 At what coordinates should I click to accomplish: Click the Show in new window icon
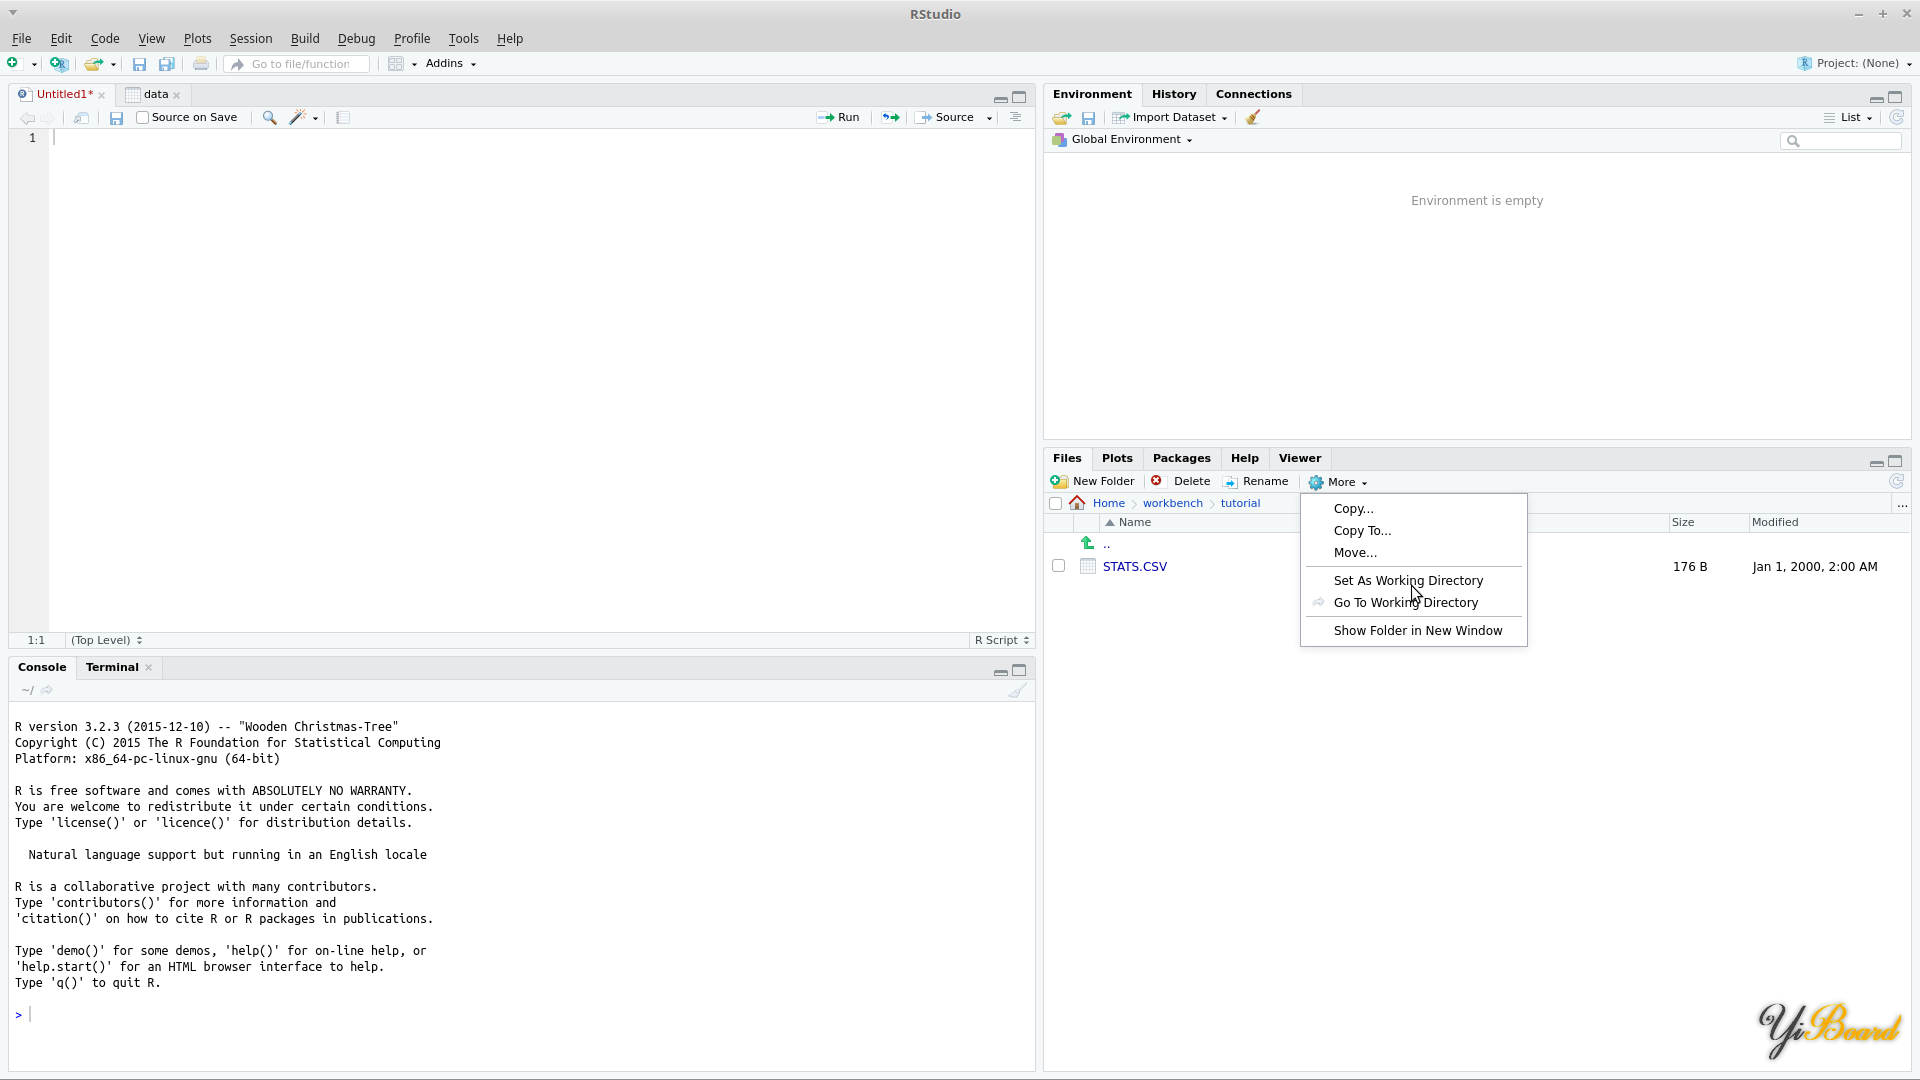coord(81,118)
